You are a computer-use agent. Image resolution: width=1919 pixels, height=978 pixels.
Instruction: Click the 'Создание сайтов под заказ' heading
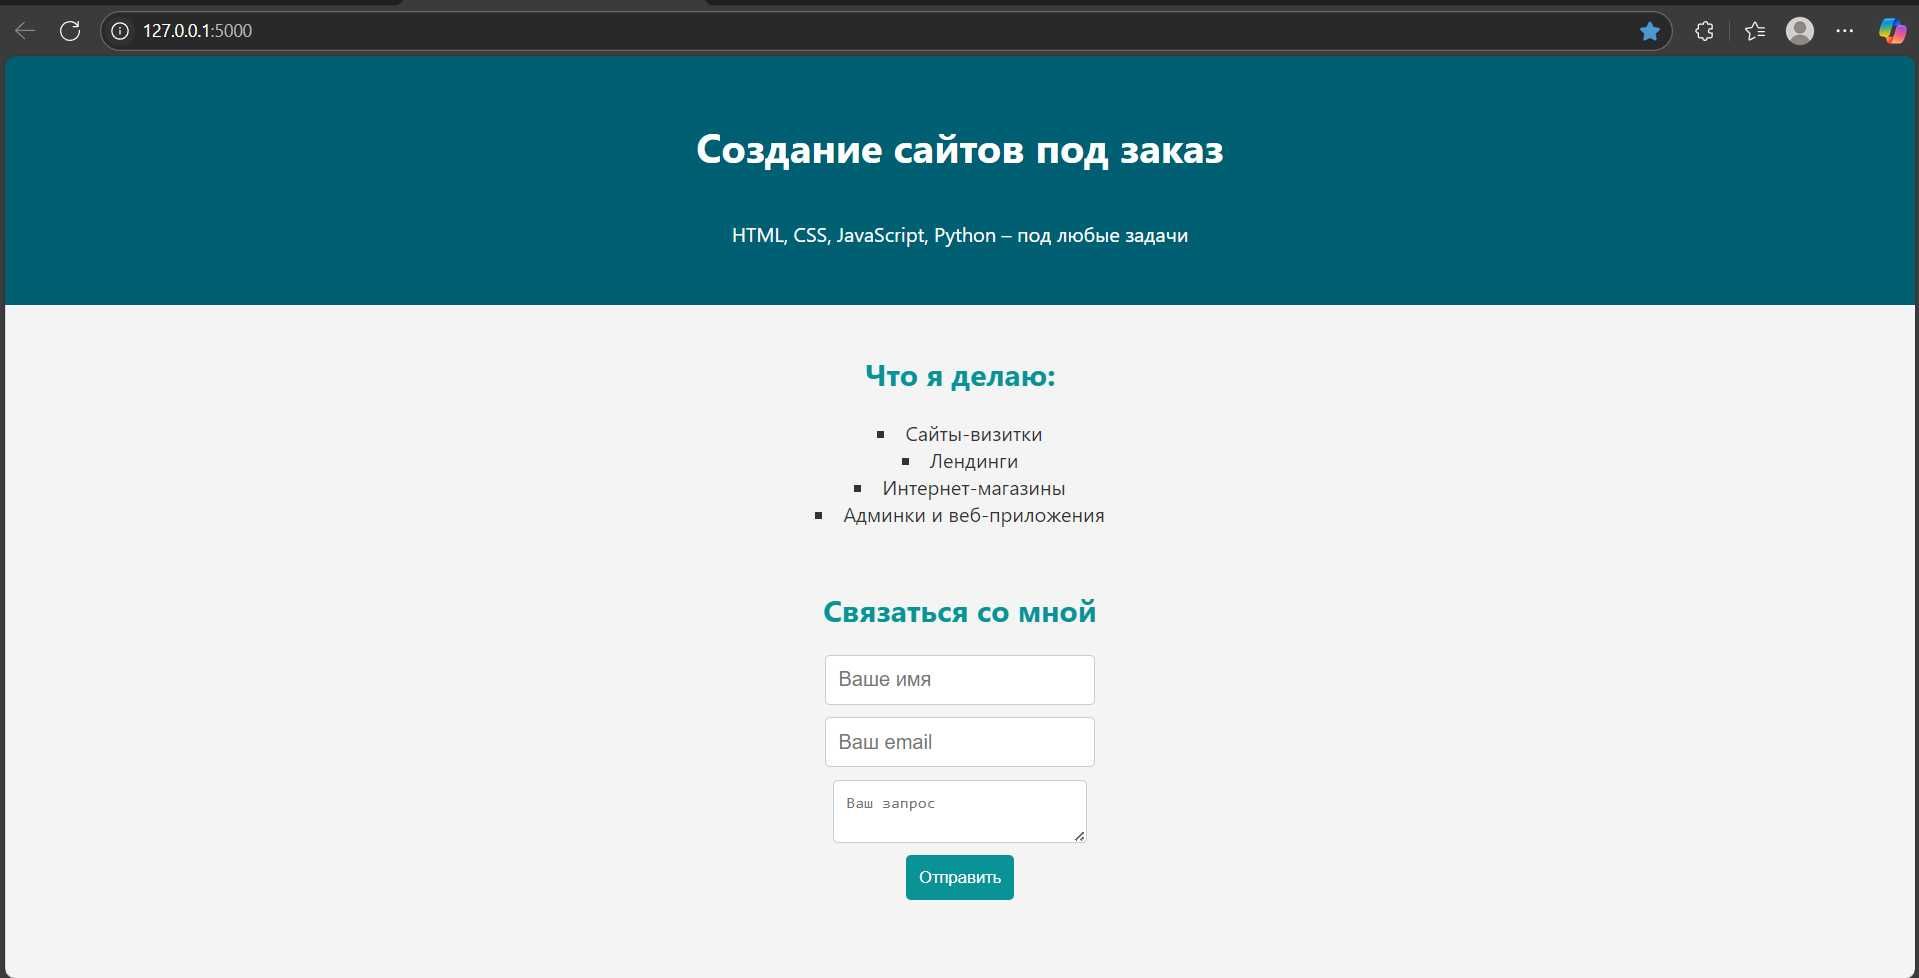pyautogui.click(x=959, y=149)
